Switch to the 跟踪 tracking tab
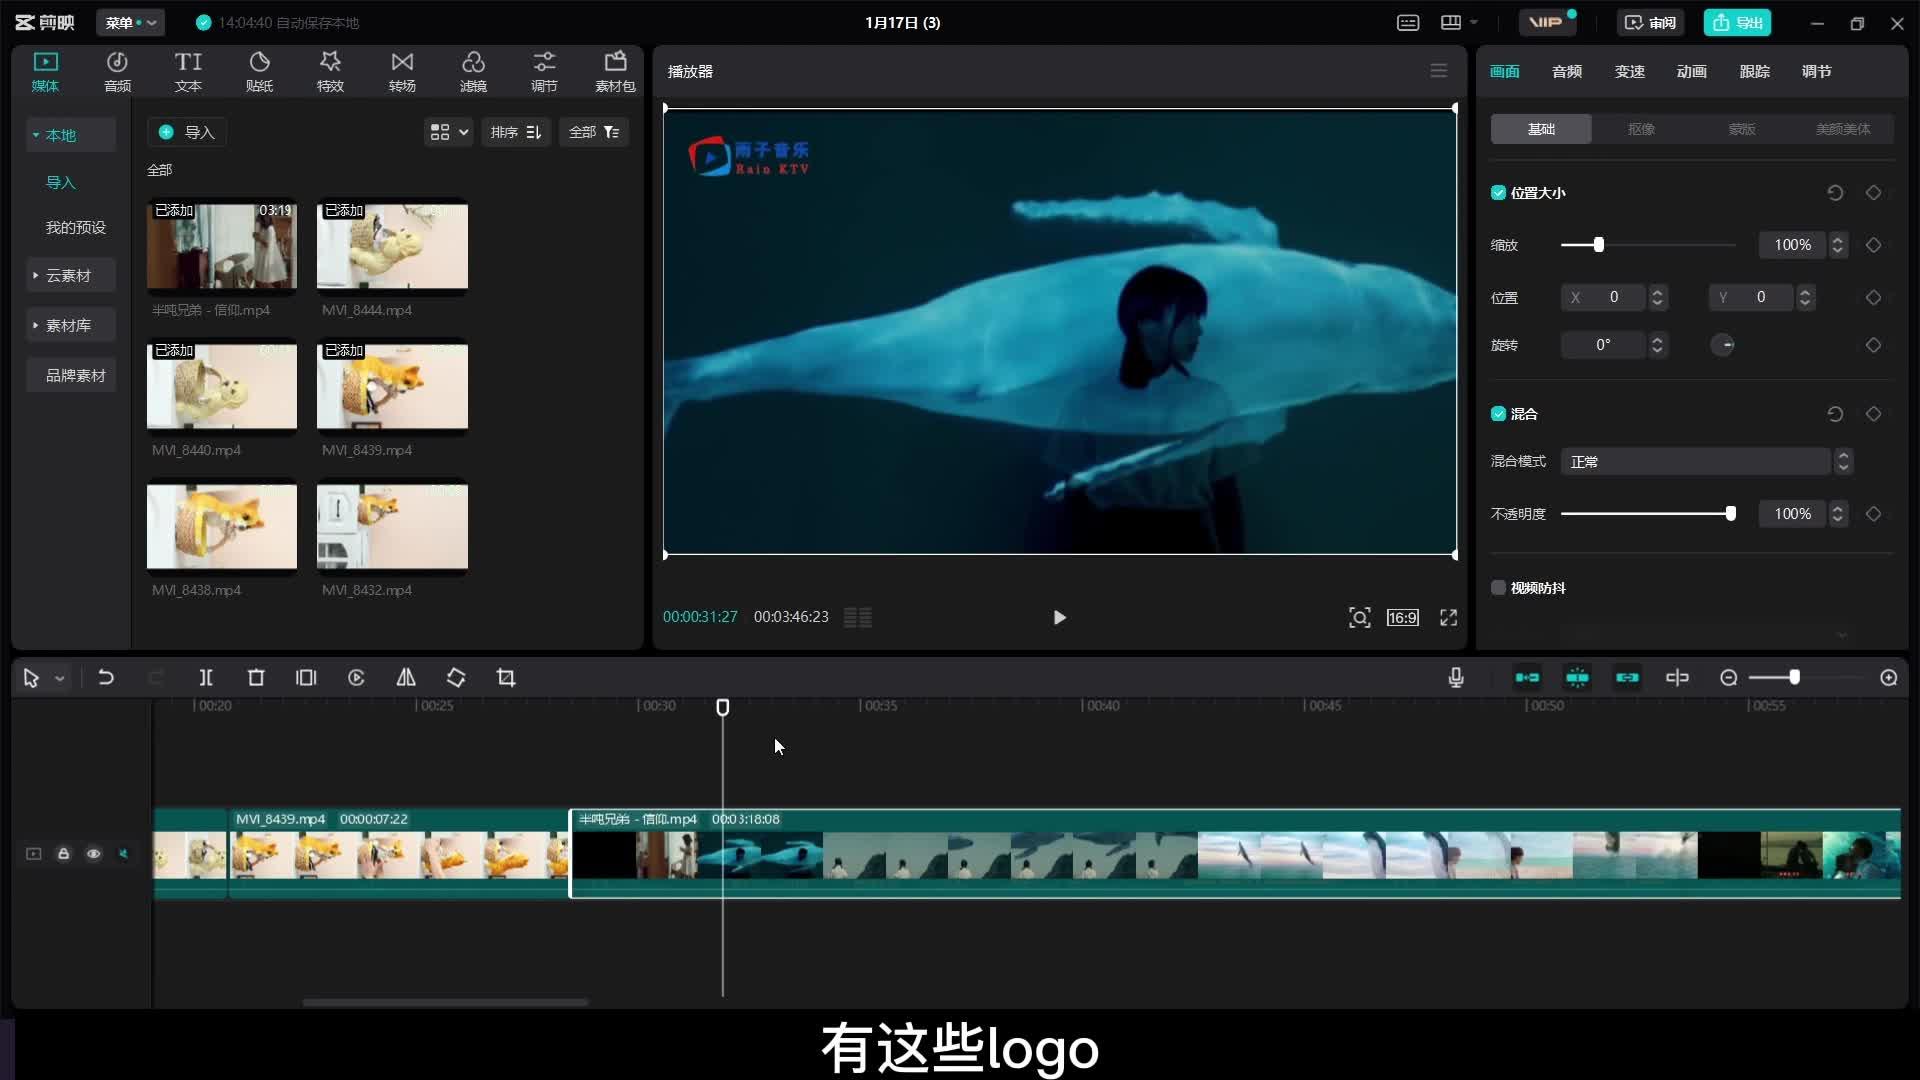This screenshot has height=1080, width=1920. [x=1755, y=72]
